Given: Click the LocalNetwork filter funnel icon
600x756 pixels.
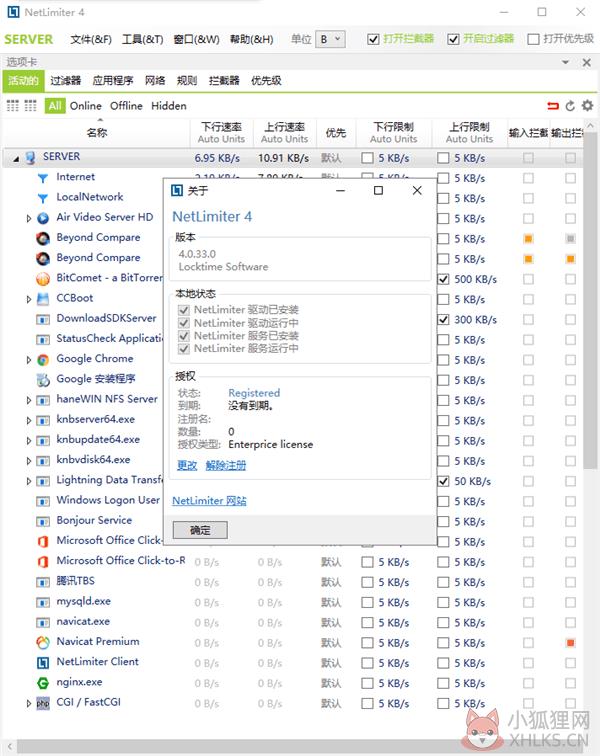Looking at the screenshot, I should pos(43,198).
